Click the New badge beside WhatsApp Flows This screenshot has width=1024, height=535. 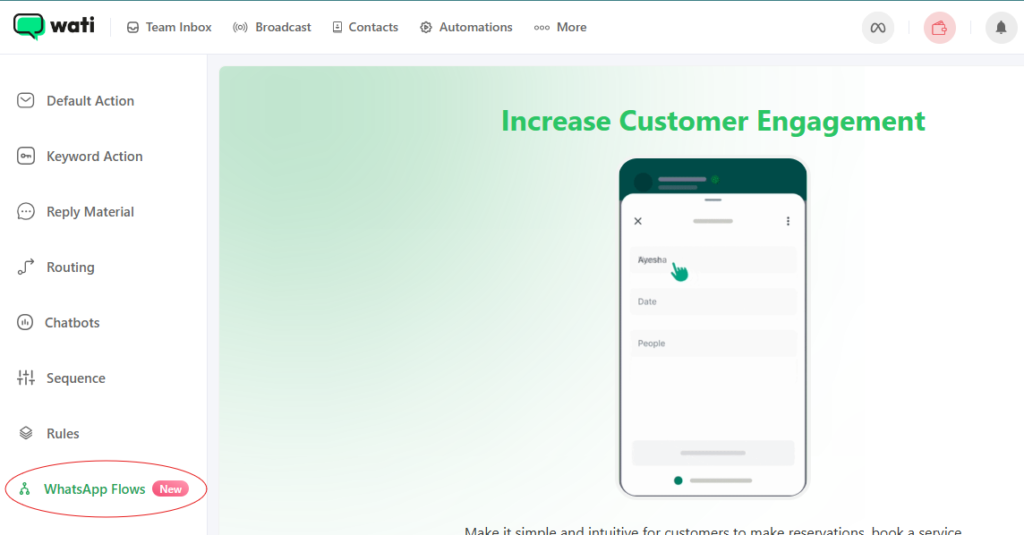coord(170,489)
